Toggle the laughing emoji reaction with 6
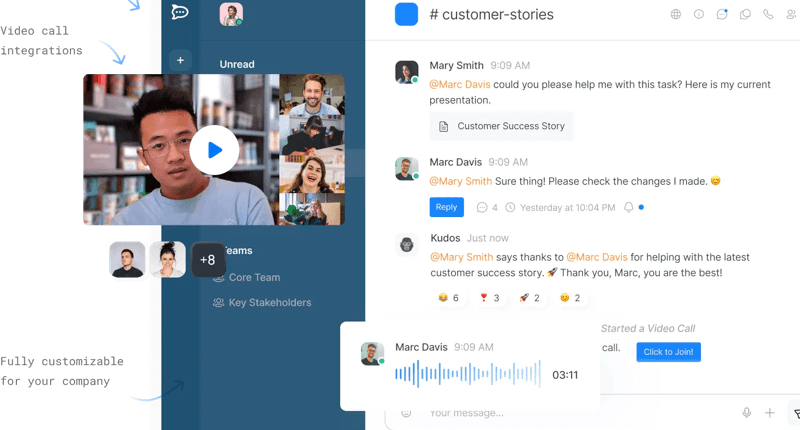 click(448, 298)
